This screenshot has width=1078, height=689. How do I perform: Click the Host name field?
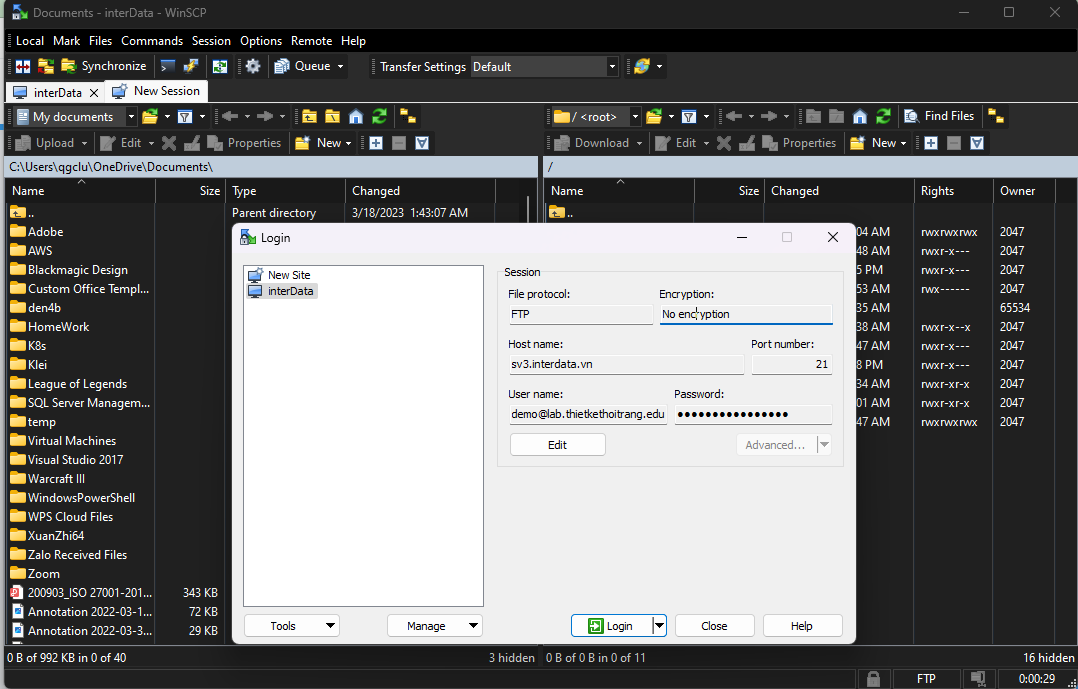tap(626, 364)
